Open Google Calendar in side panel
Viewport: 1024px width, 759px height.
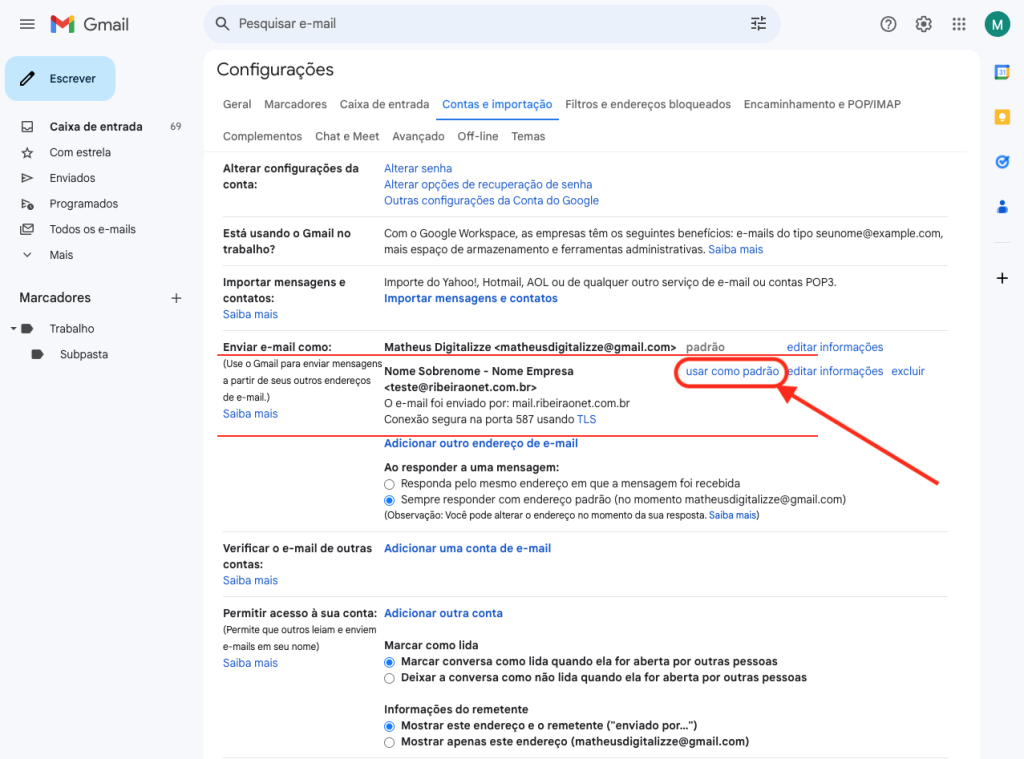click(x=1002, y=72)
